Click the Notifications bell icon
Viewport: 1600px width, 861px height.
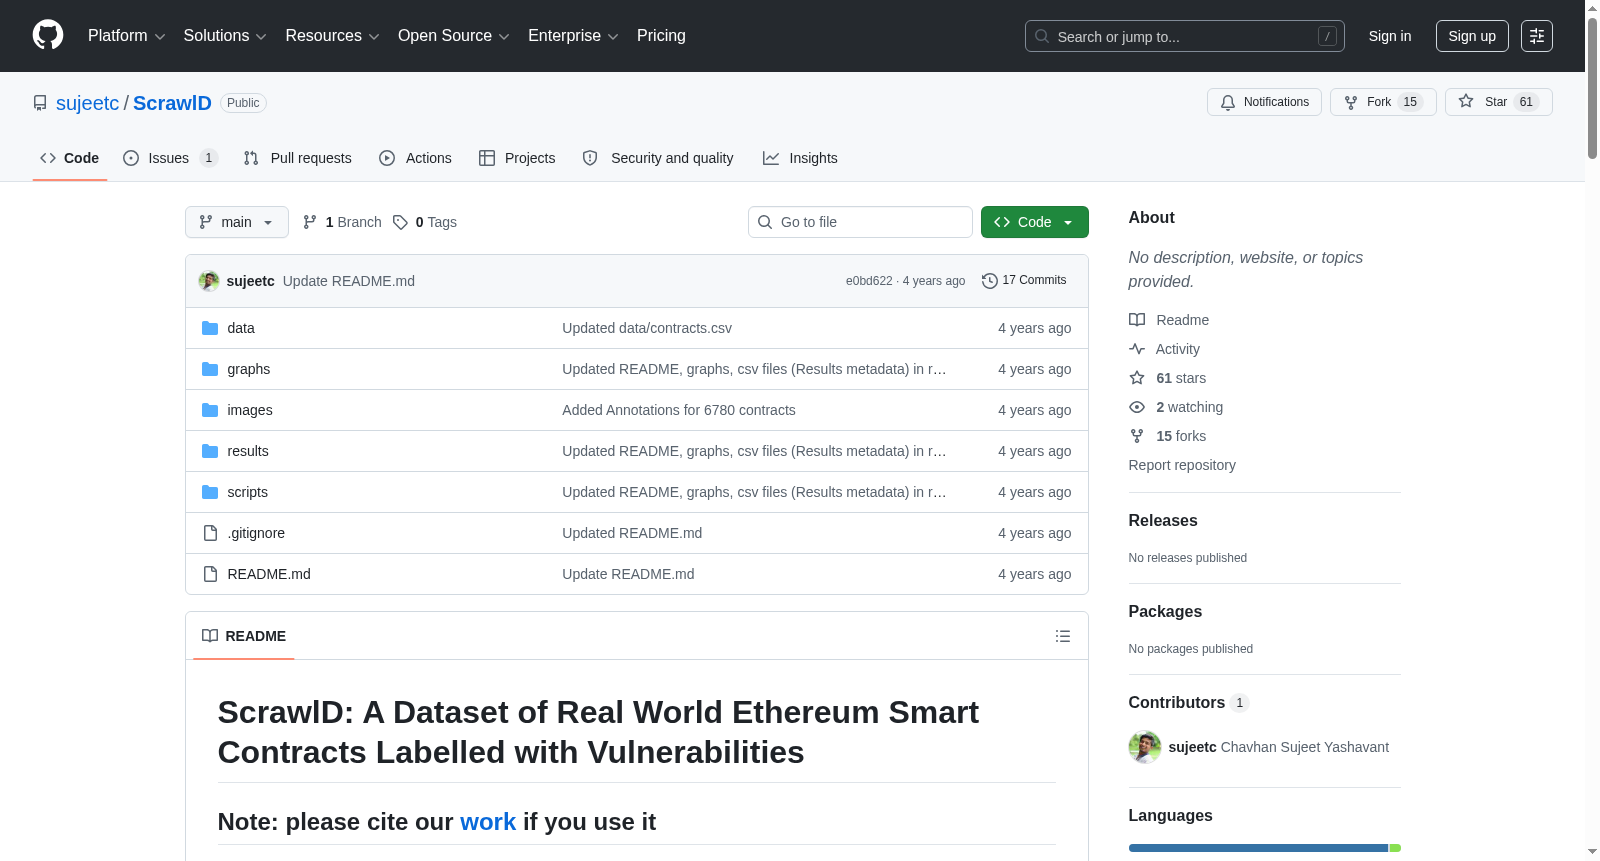1228,102
